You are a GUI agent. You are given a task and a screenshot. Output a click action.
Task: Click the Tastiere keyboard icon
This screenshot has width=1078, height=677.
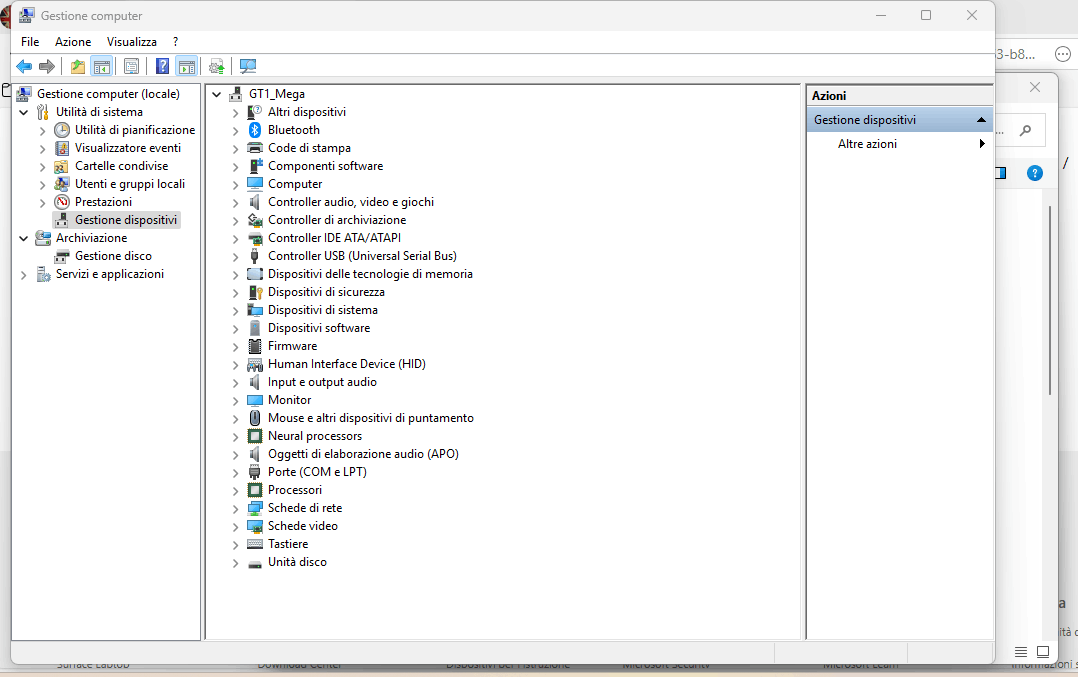tap(255, 544)
